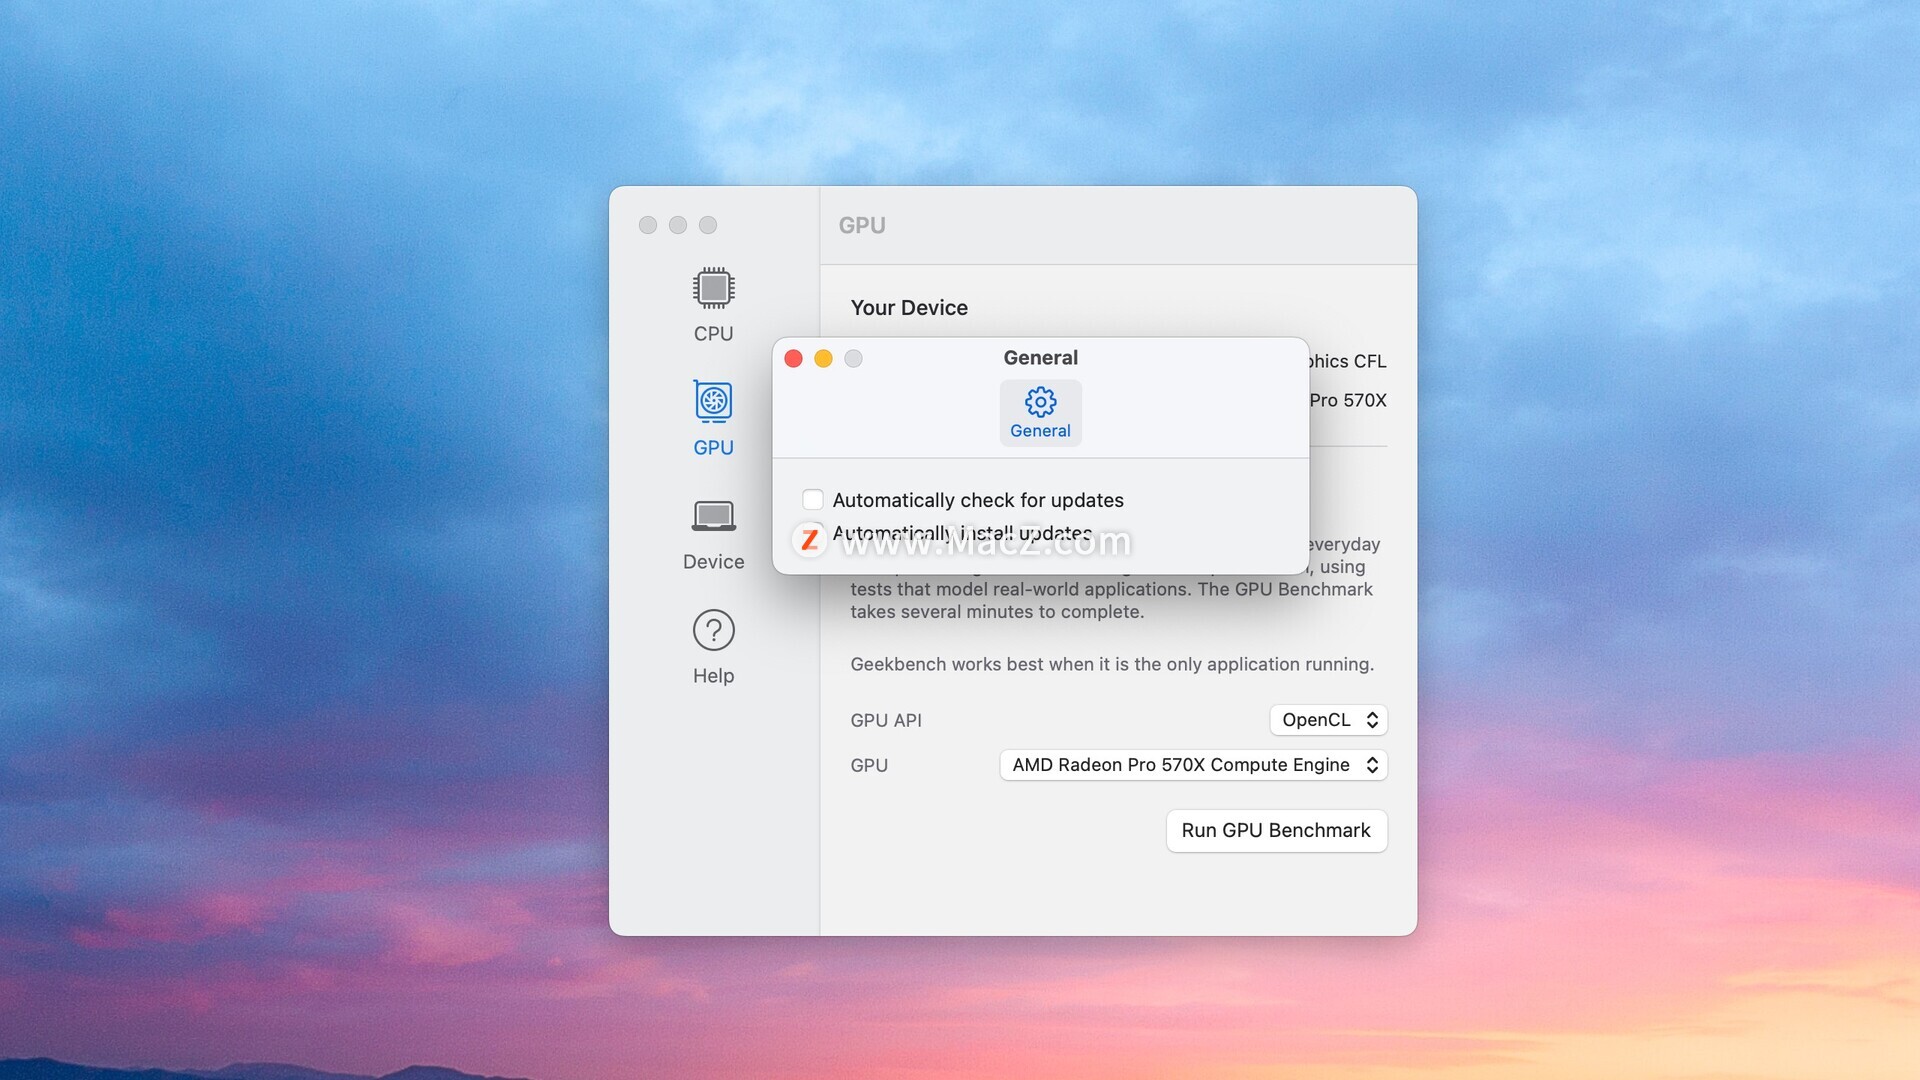The width and height of the screenshot is (1920, 1080).
Task: Open the CPU benchmark section
Action: click(x=713, y=305)
